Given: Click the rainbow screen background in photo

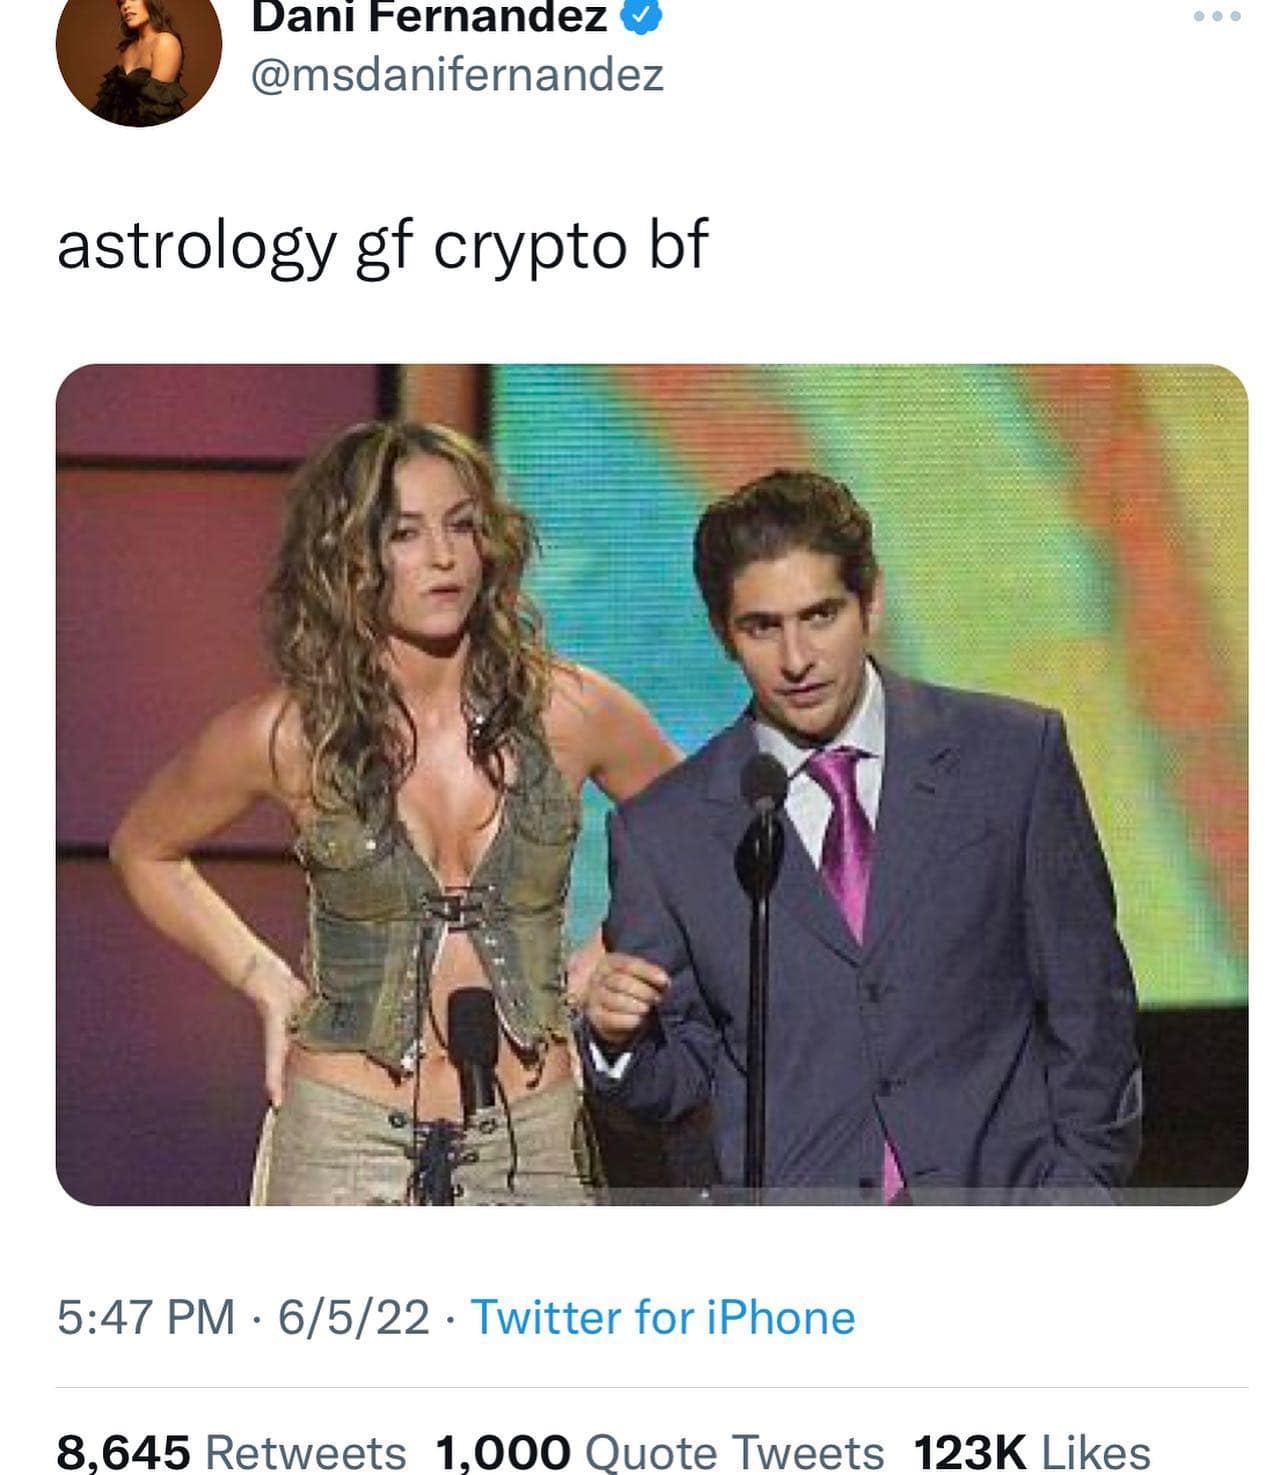Looking at the screenshot, I should pyautogui.click(x=1050, y=560).
